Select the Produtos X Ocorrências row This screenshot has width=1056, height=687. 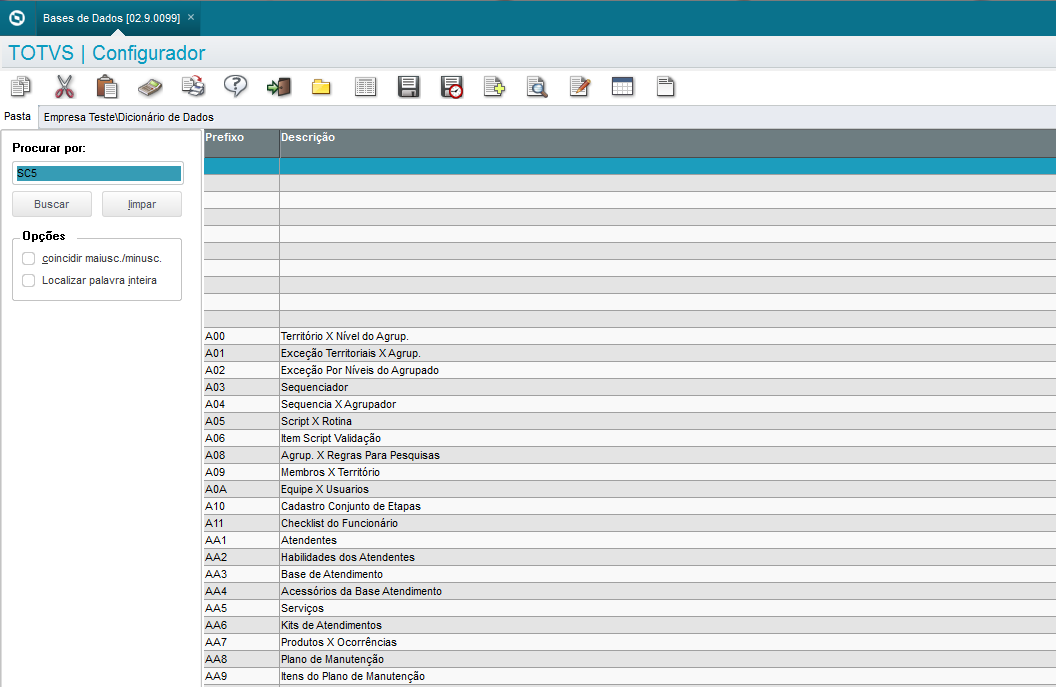tap(630, 643)
